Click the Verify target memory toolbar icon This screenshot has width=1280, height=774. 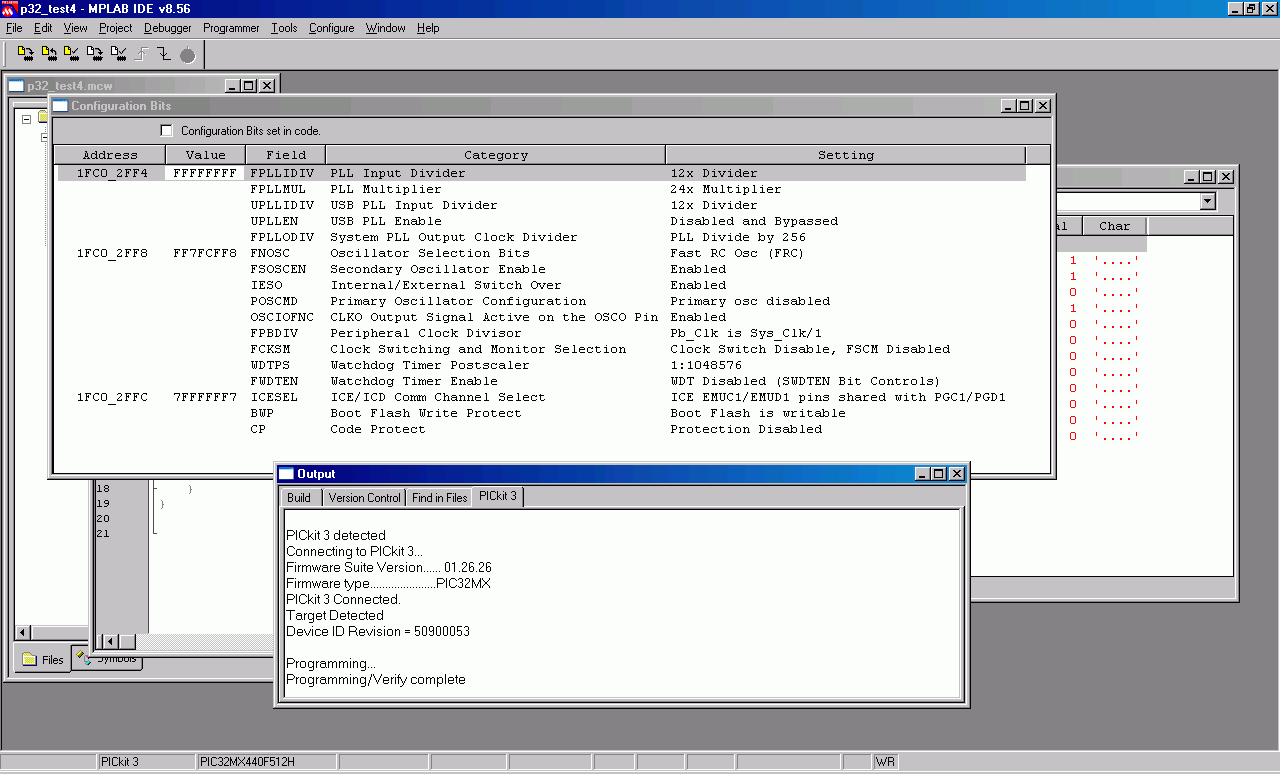72,53
